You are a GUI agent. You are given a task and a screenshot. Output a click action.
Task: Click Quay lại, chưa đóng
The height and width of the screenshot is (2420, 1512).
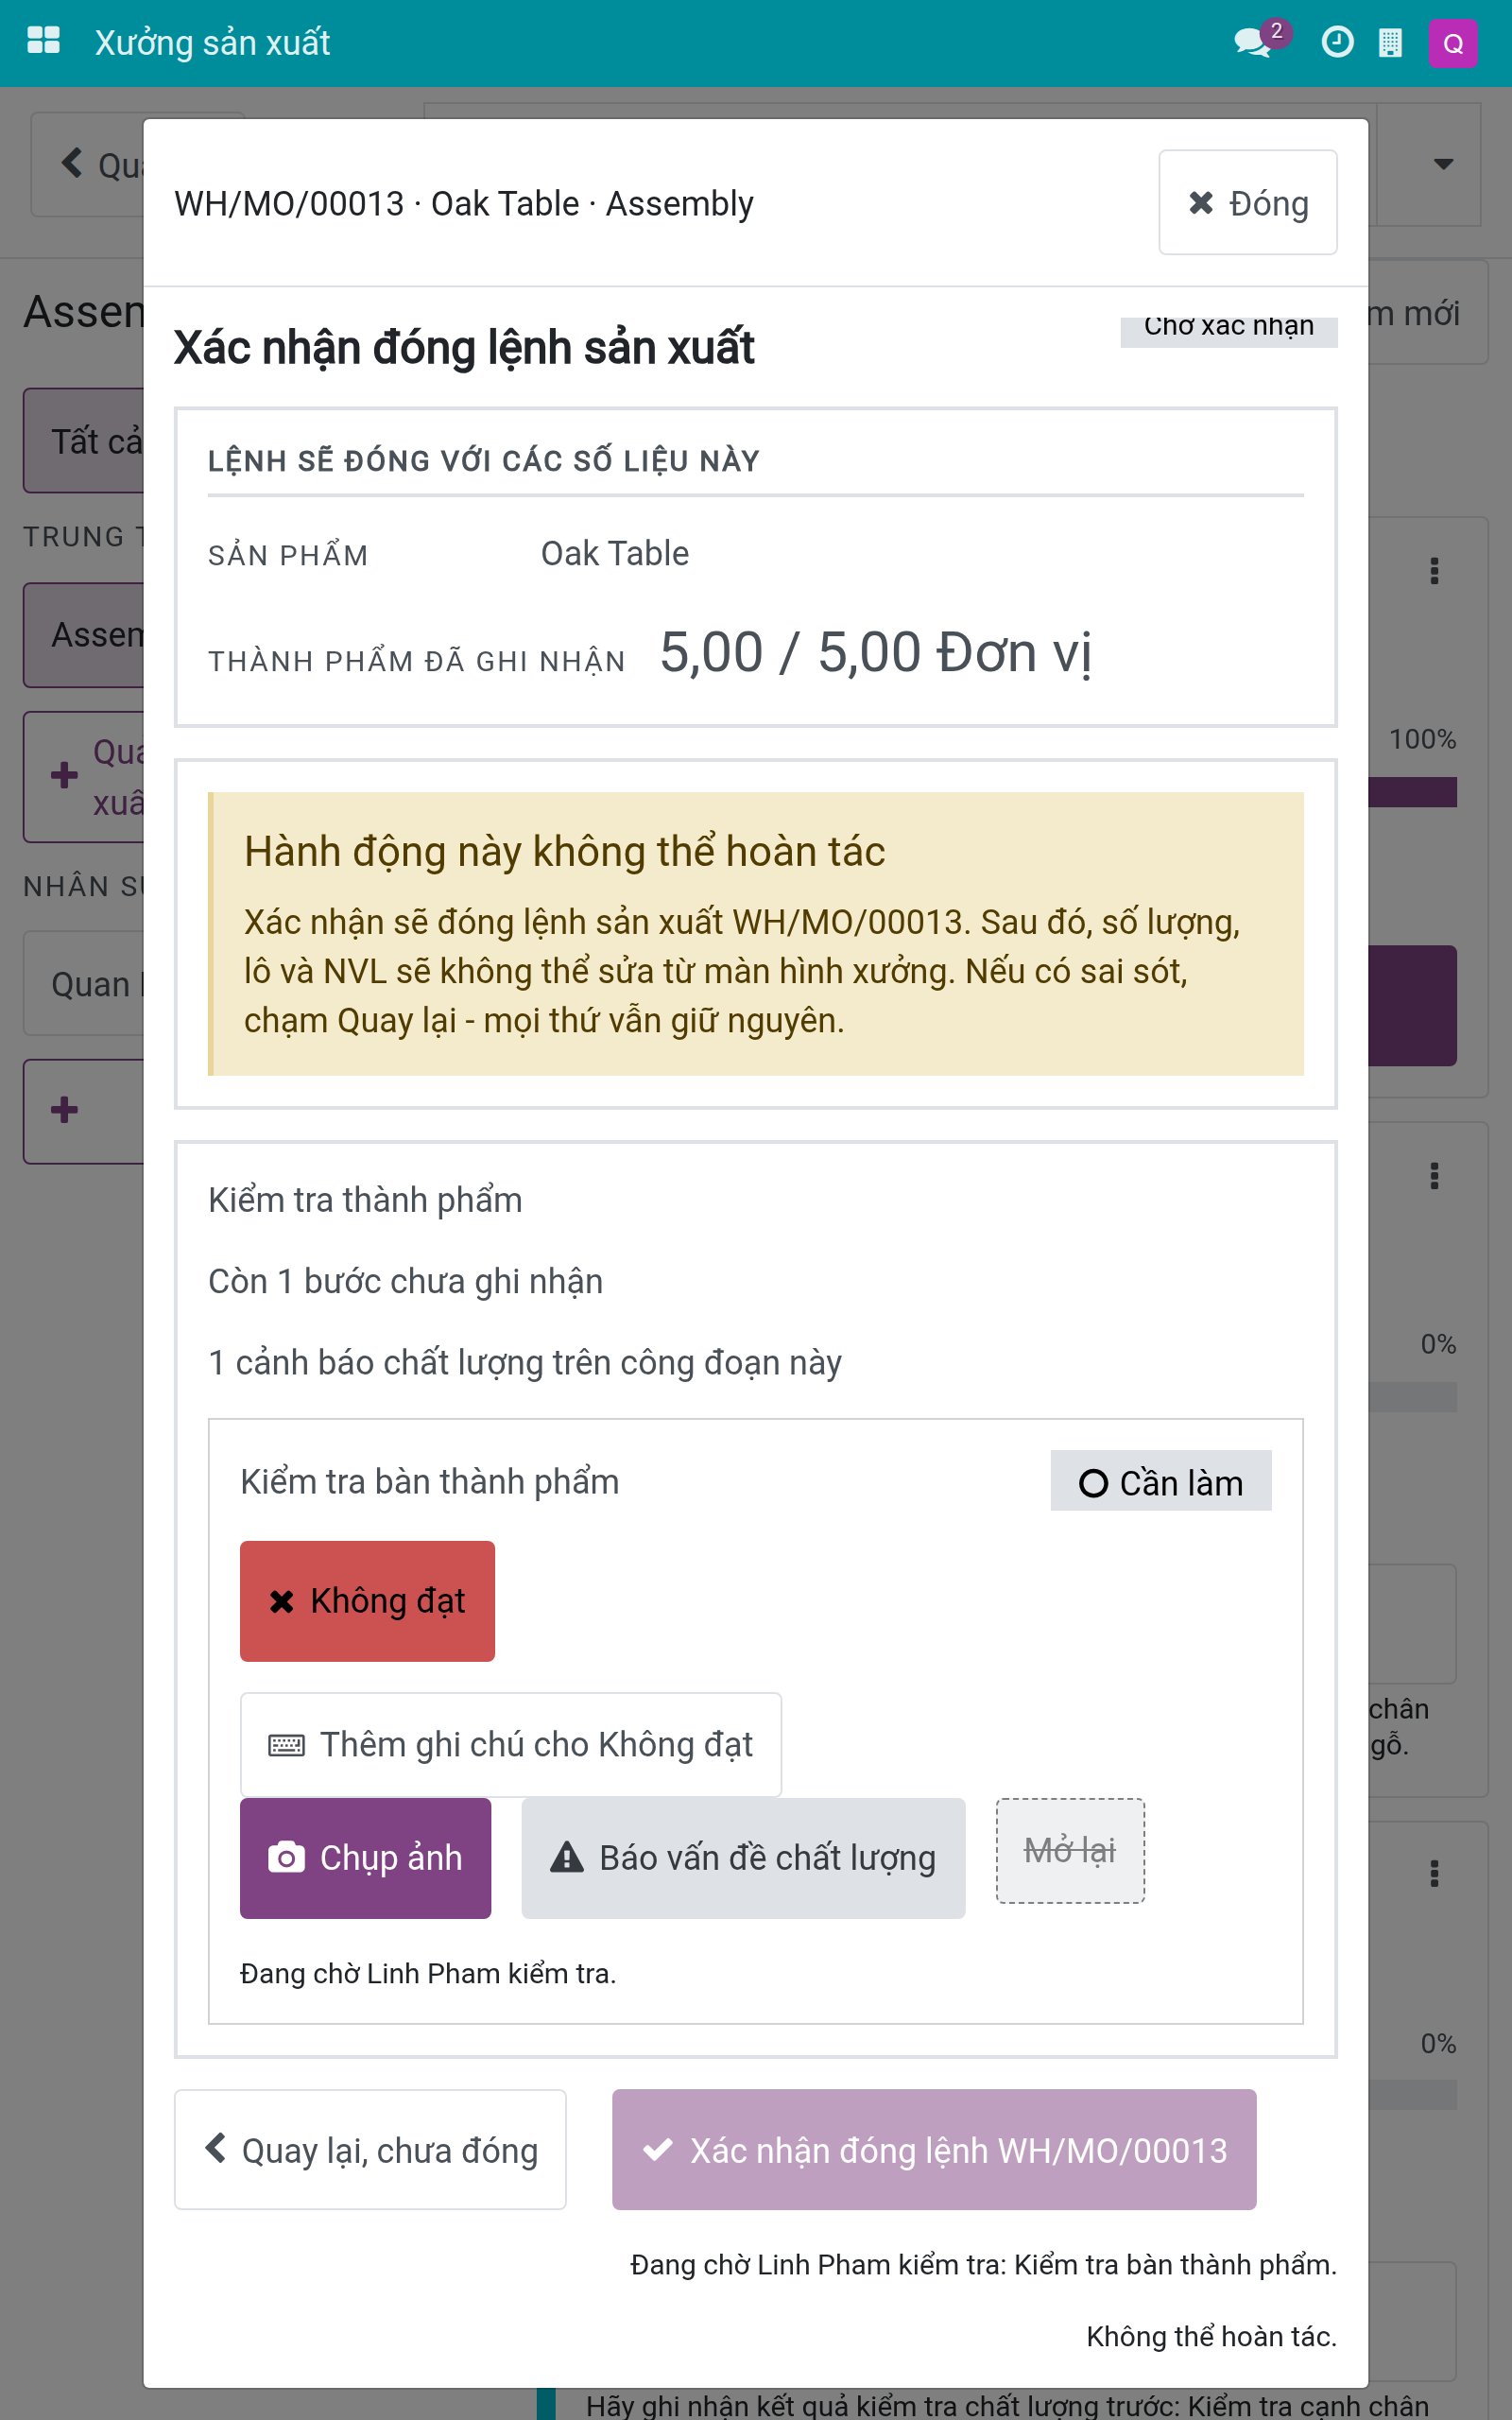tap(370, 2150)
